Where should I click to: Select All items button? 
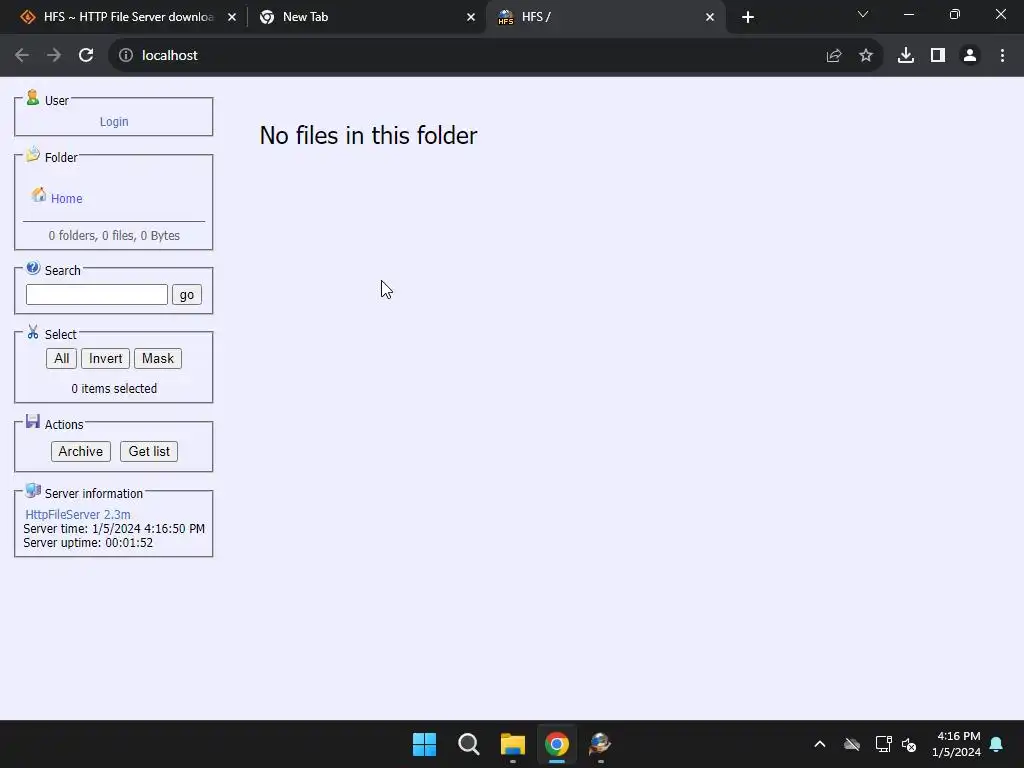pyautogui.click(x=61, y=359)
